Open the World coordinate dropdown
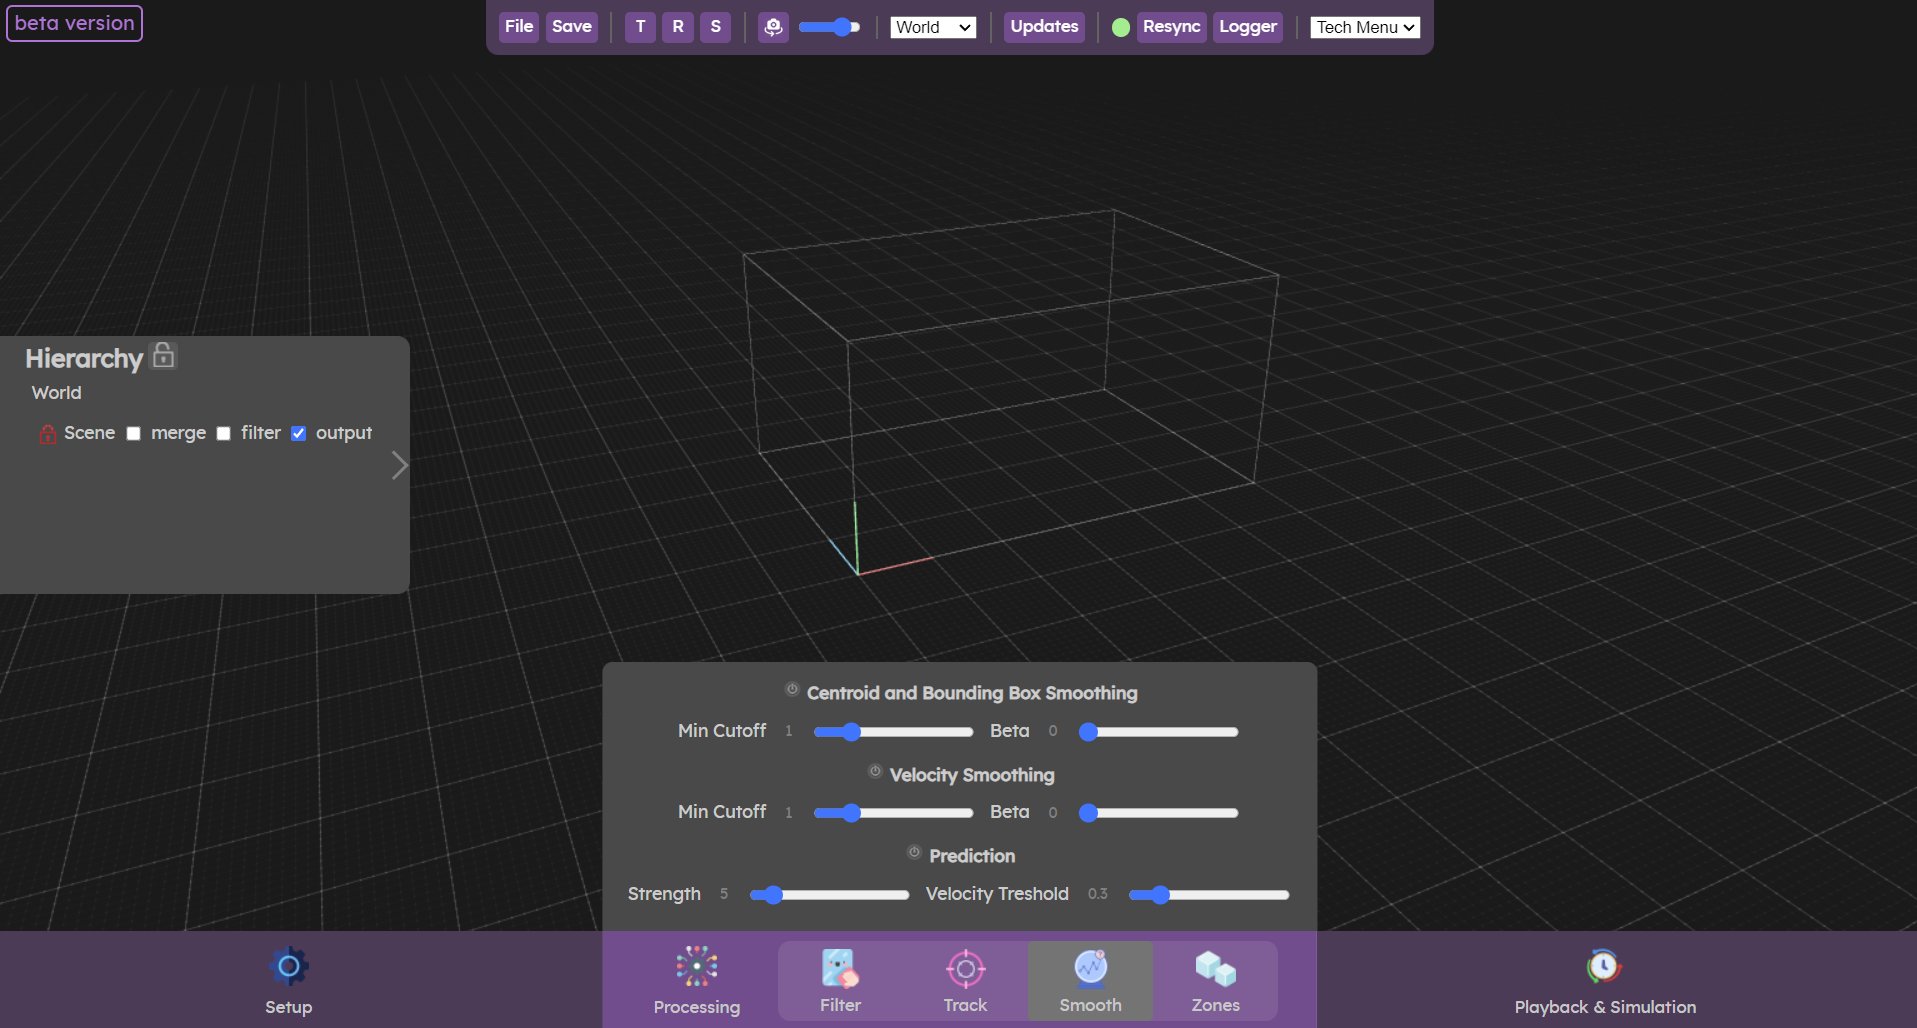This screenshot has width=1917, height=1028. coord(932,27)
